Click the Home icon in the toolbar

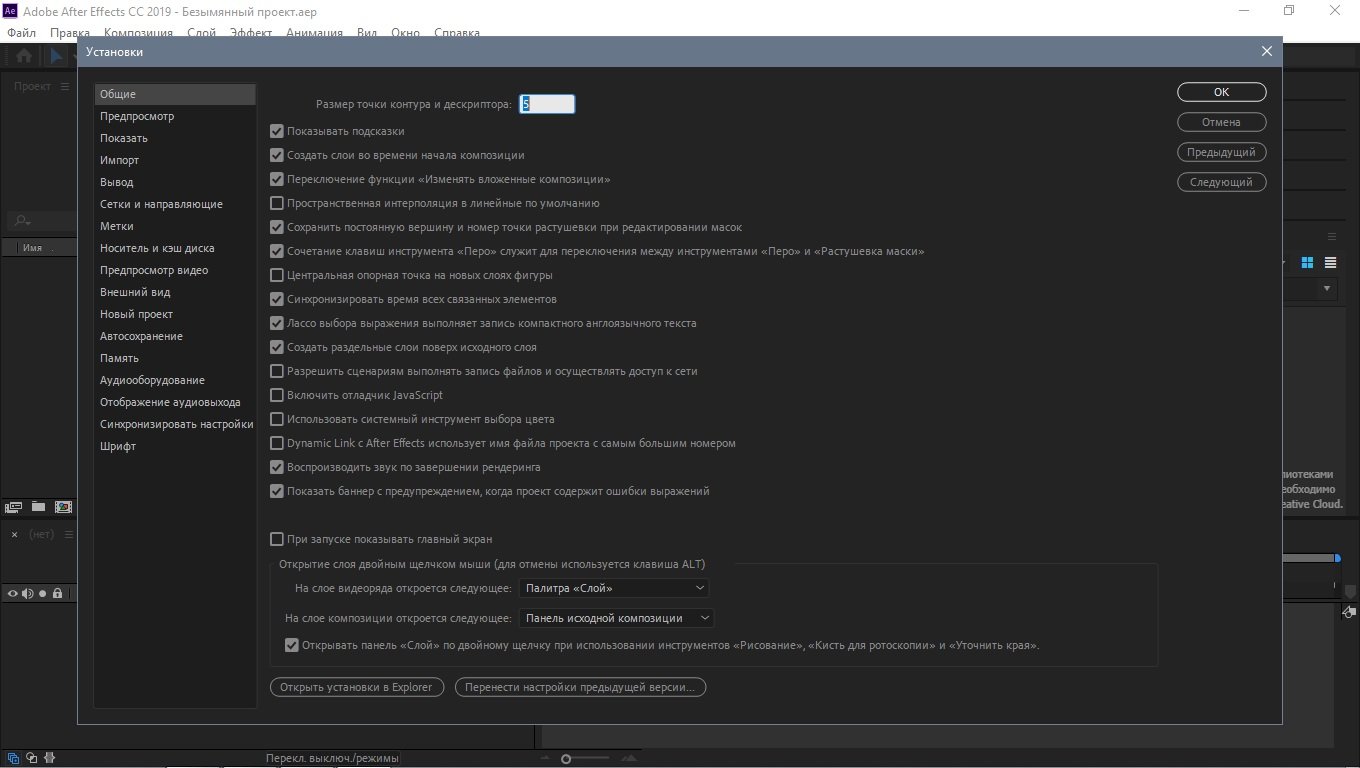tap(24, 56)
